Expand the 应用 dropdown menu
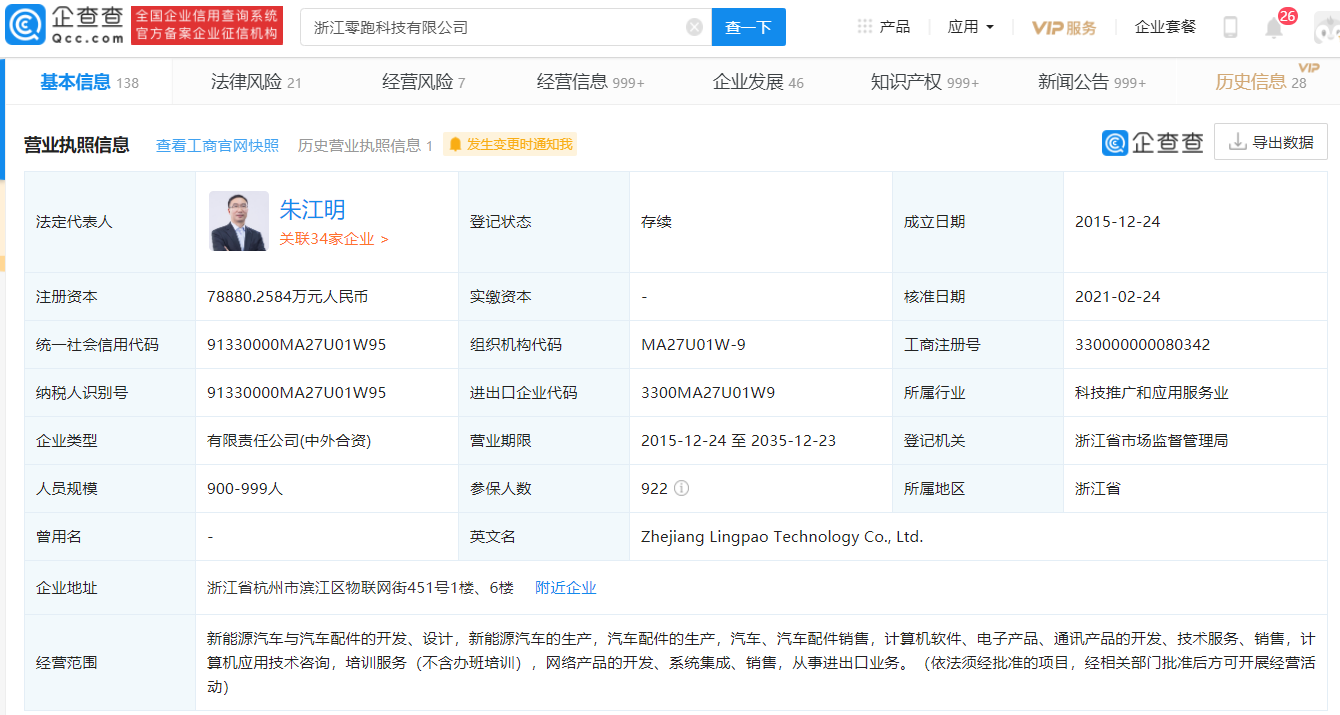Image resolution: width=1340 pixels, height=715 pixels. pos(970,27)
